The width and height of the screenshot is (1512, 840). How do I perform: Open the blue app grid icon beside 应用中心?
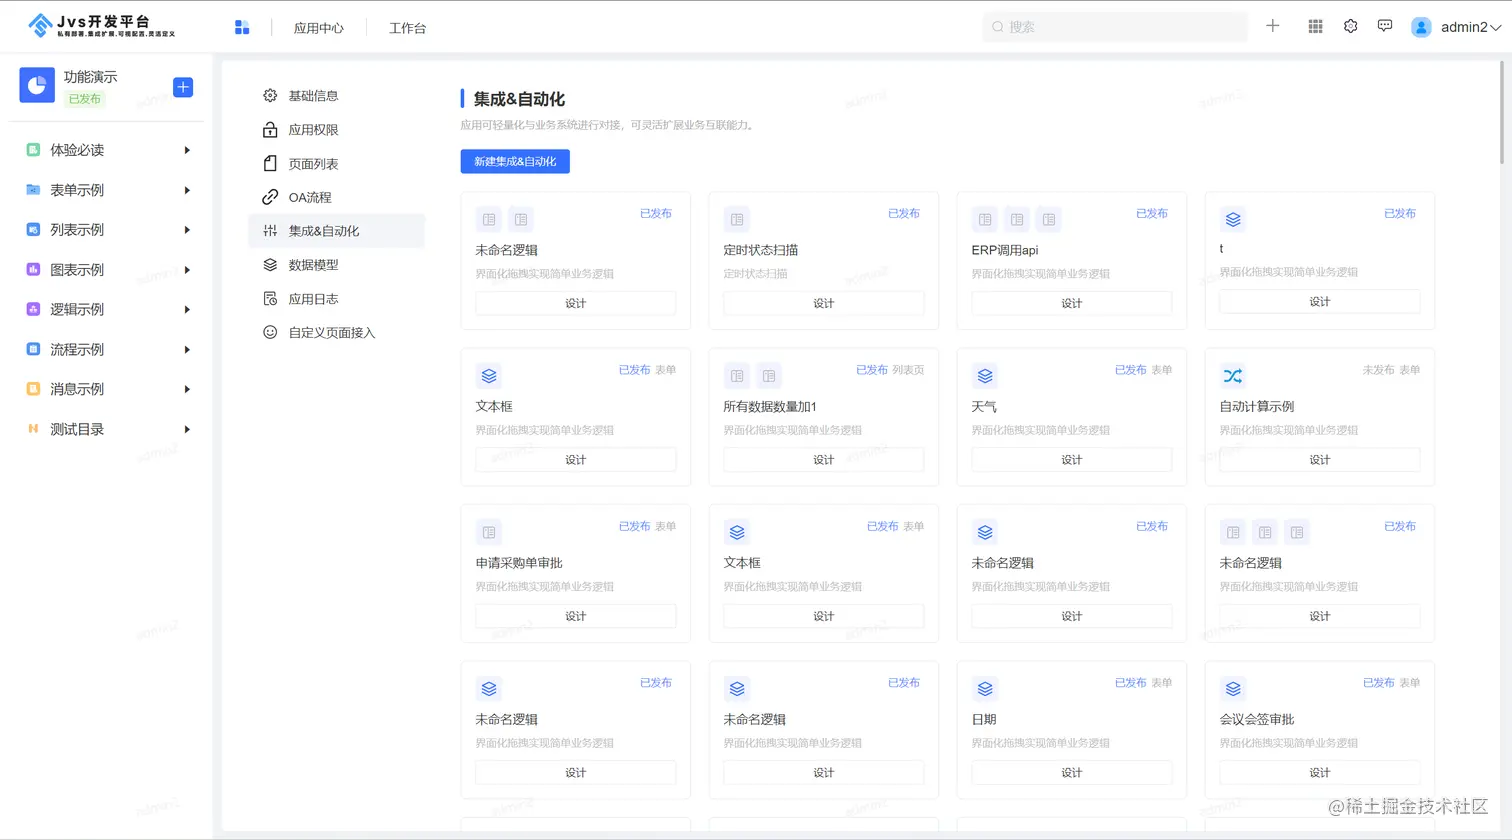tap(242, 28)
